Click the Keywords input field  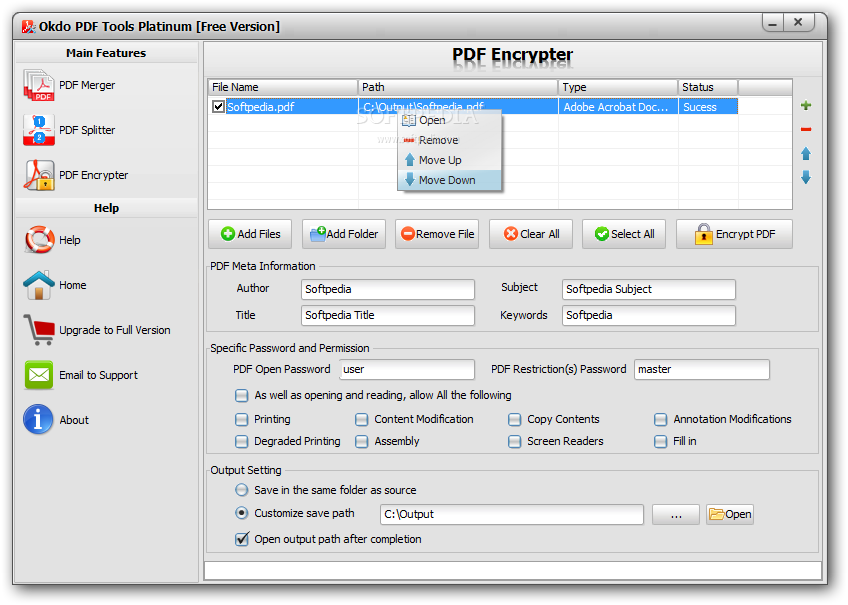[648, 315]
